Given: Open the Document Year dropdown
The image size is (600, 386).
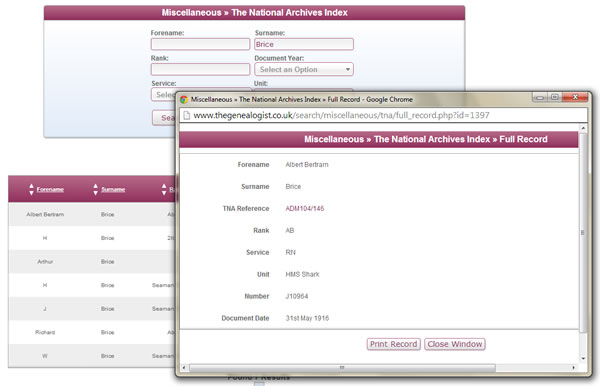Looking at the screenshot, I should [x=304, y=69].
